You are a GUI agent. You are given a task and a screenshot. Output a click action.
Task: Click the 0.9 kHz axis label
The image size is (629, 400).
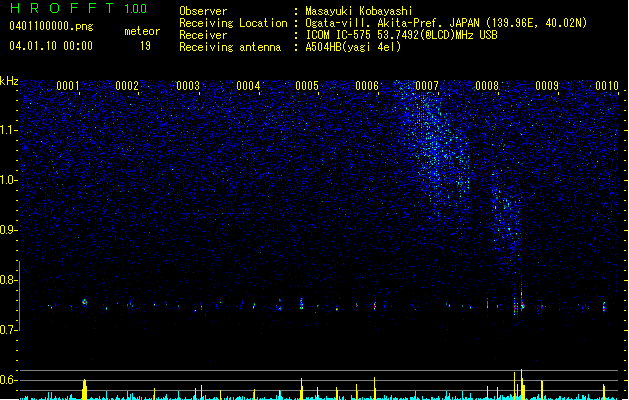pos(8,230)
